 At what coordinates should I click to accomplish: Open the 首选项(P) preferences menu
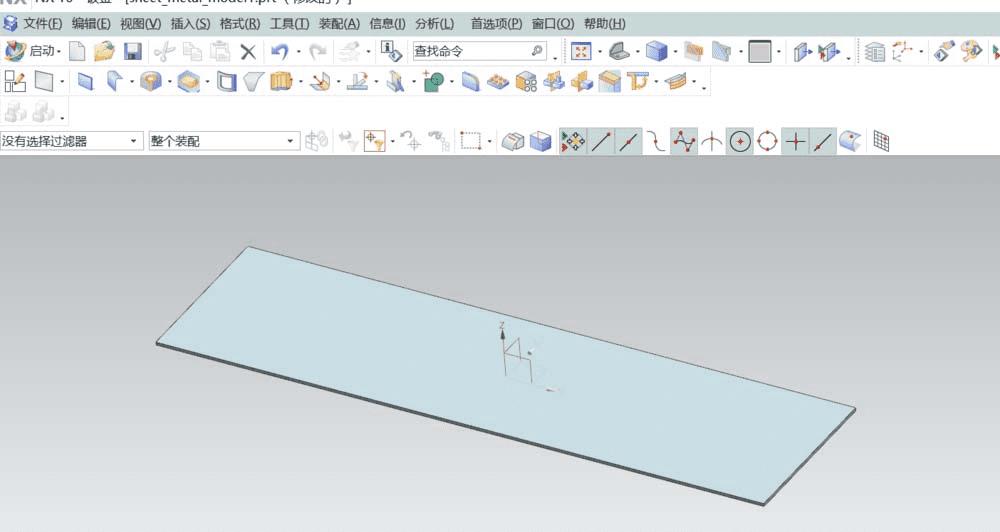[496, 23]
